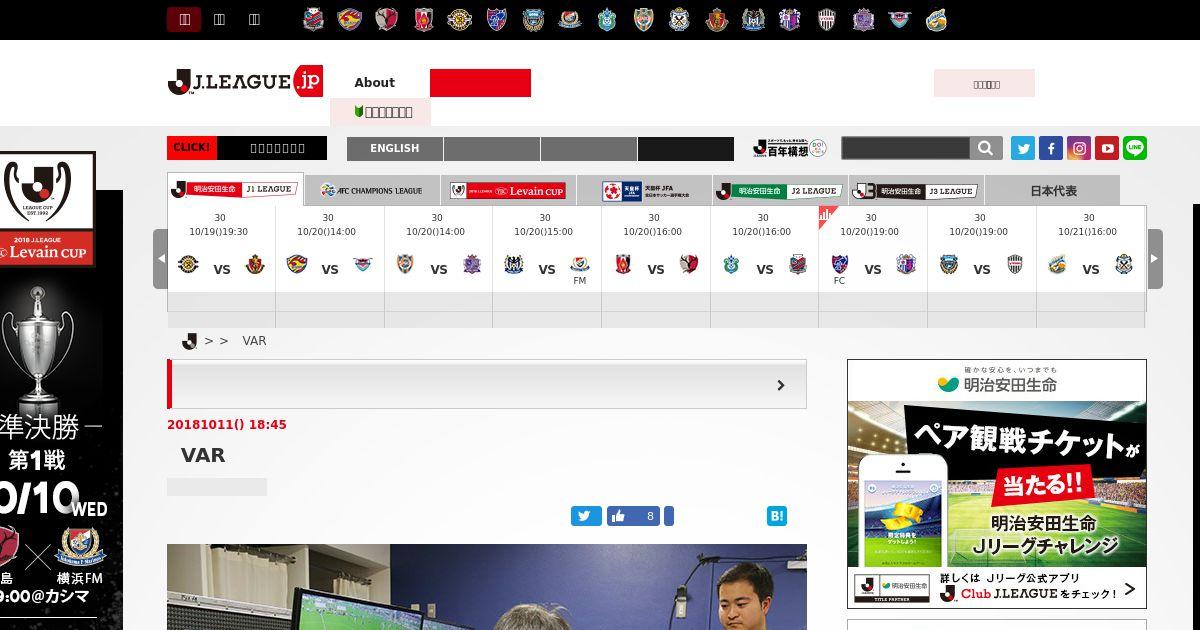Click the VAR article headline

pos(203,455)
